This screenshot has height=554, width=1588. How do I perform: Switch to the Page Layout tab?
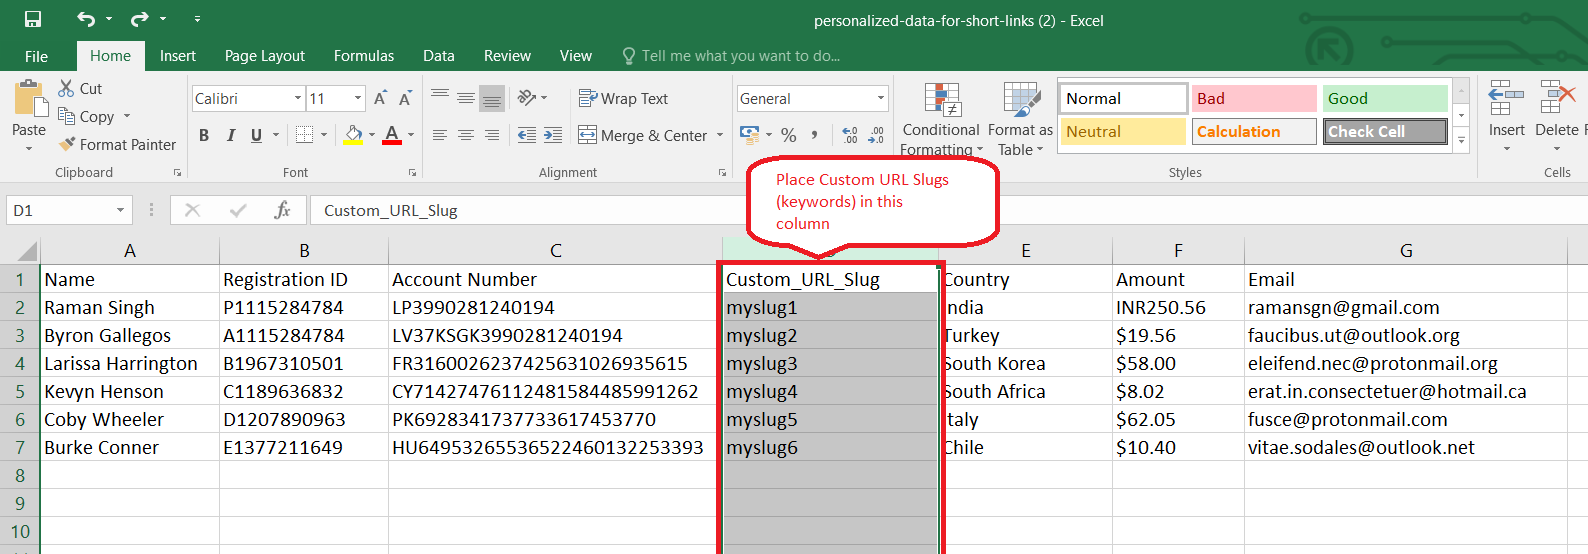[264, 56]
